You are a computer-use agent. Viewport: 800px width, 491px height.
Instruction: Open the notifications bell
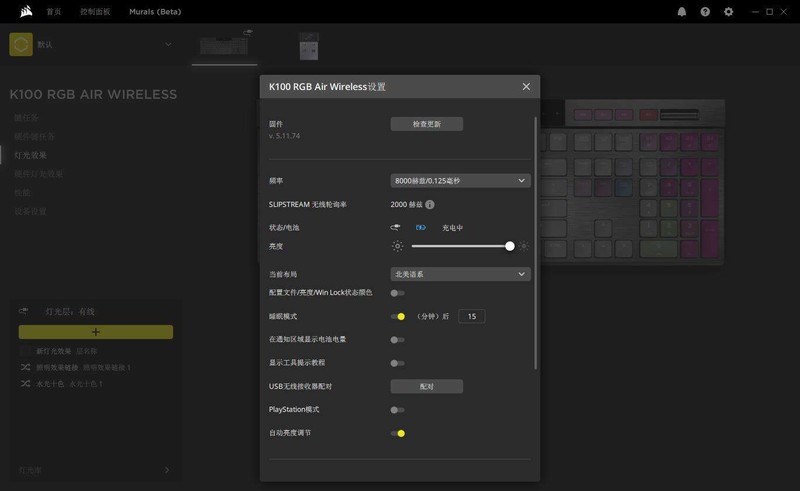tap(682, 12)
